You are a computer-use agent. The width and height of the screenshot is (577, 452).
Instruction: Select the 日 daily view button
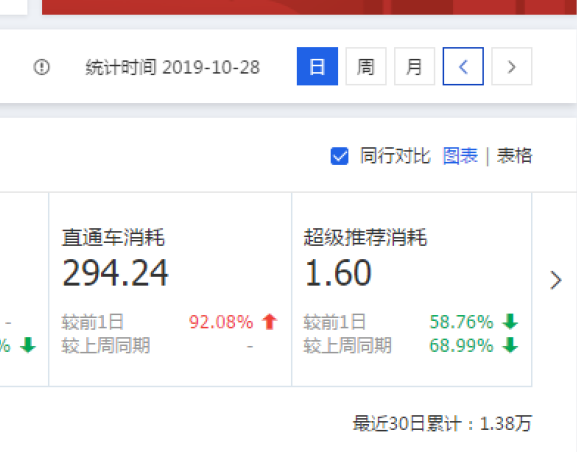point(317,66)
